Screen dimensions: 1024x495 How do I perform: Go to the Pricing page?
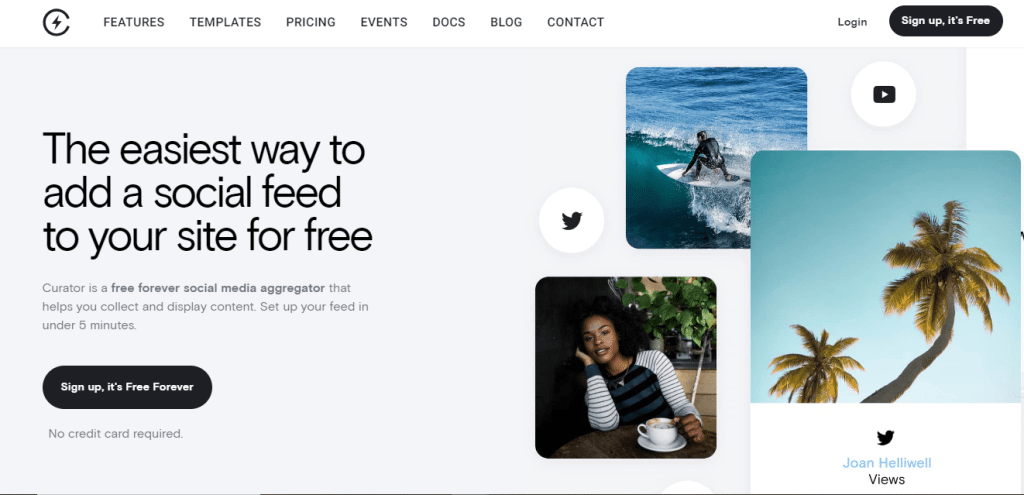click(311, 22)
